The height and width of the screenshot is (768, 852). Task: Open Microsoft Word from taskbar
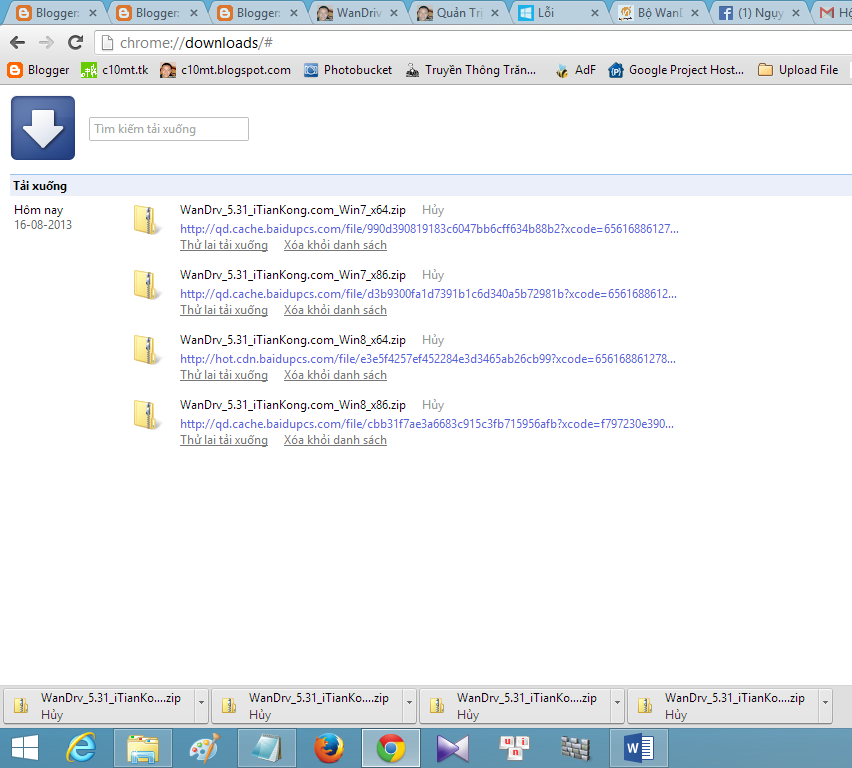click(x=639, y=748)
